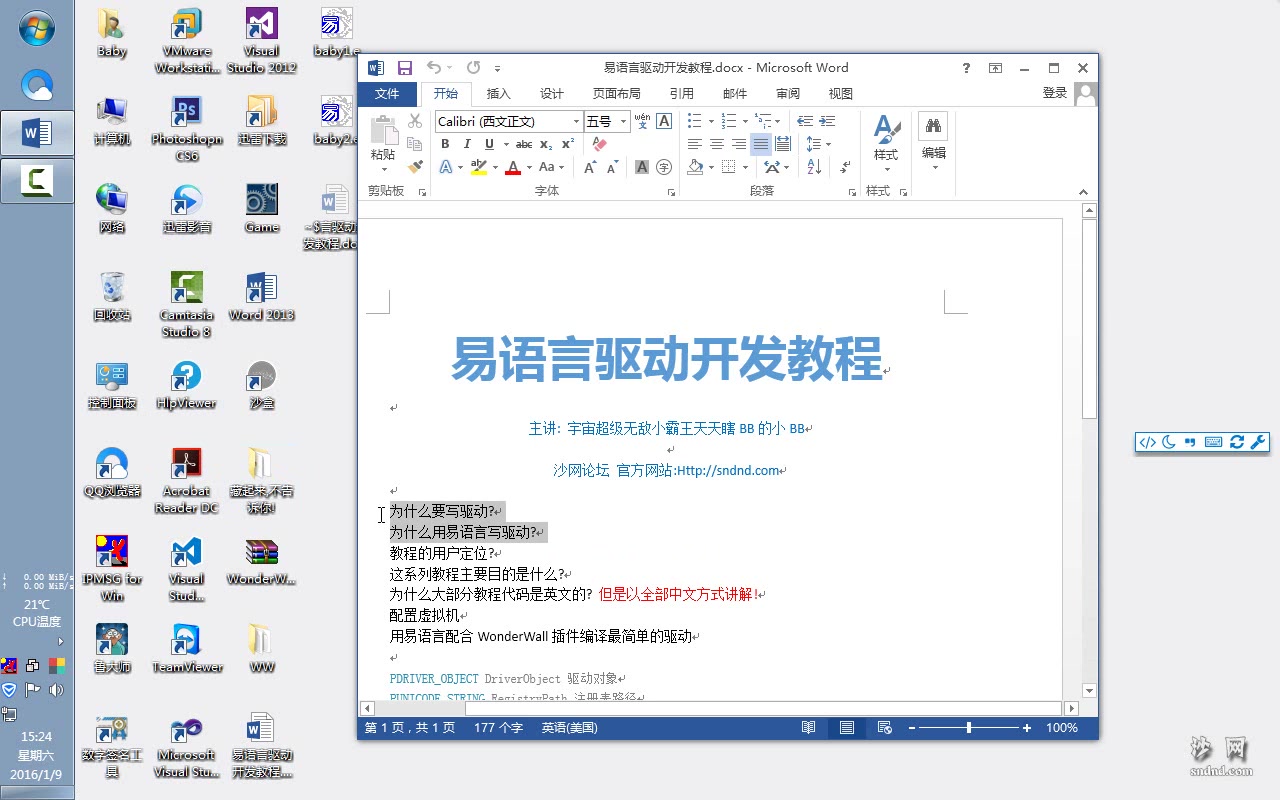Click the sort (排序) icon in Paragraph group
Viewport: 1280px width, 800px height.
[814, 167]
